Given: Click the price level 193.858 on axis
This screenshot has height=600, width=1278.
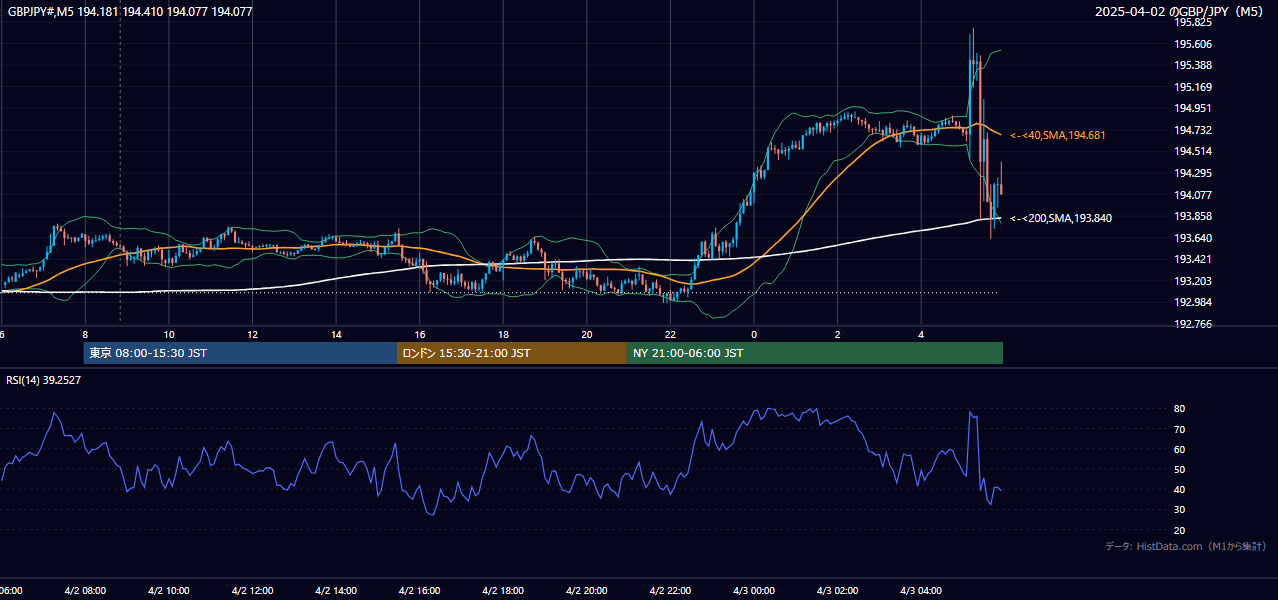Looking at the screenshot, I should [x=1193, y=216].
